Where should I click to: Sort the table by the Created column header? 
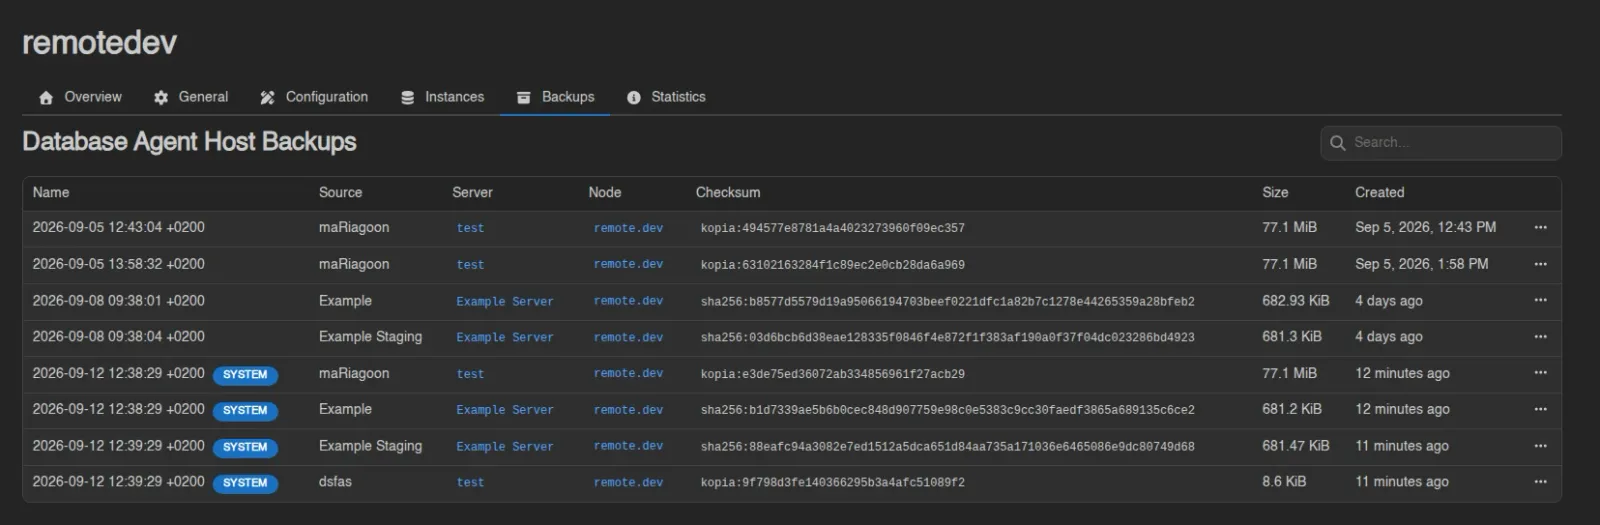pyautogui.click(x=1379, y=192)
